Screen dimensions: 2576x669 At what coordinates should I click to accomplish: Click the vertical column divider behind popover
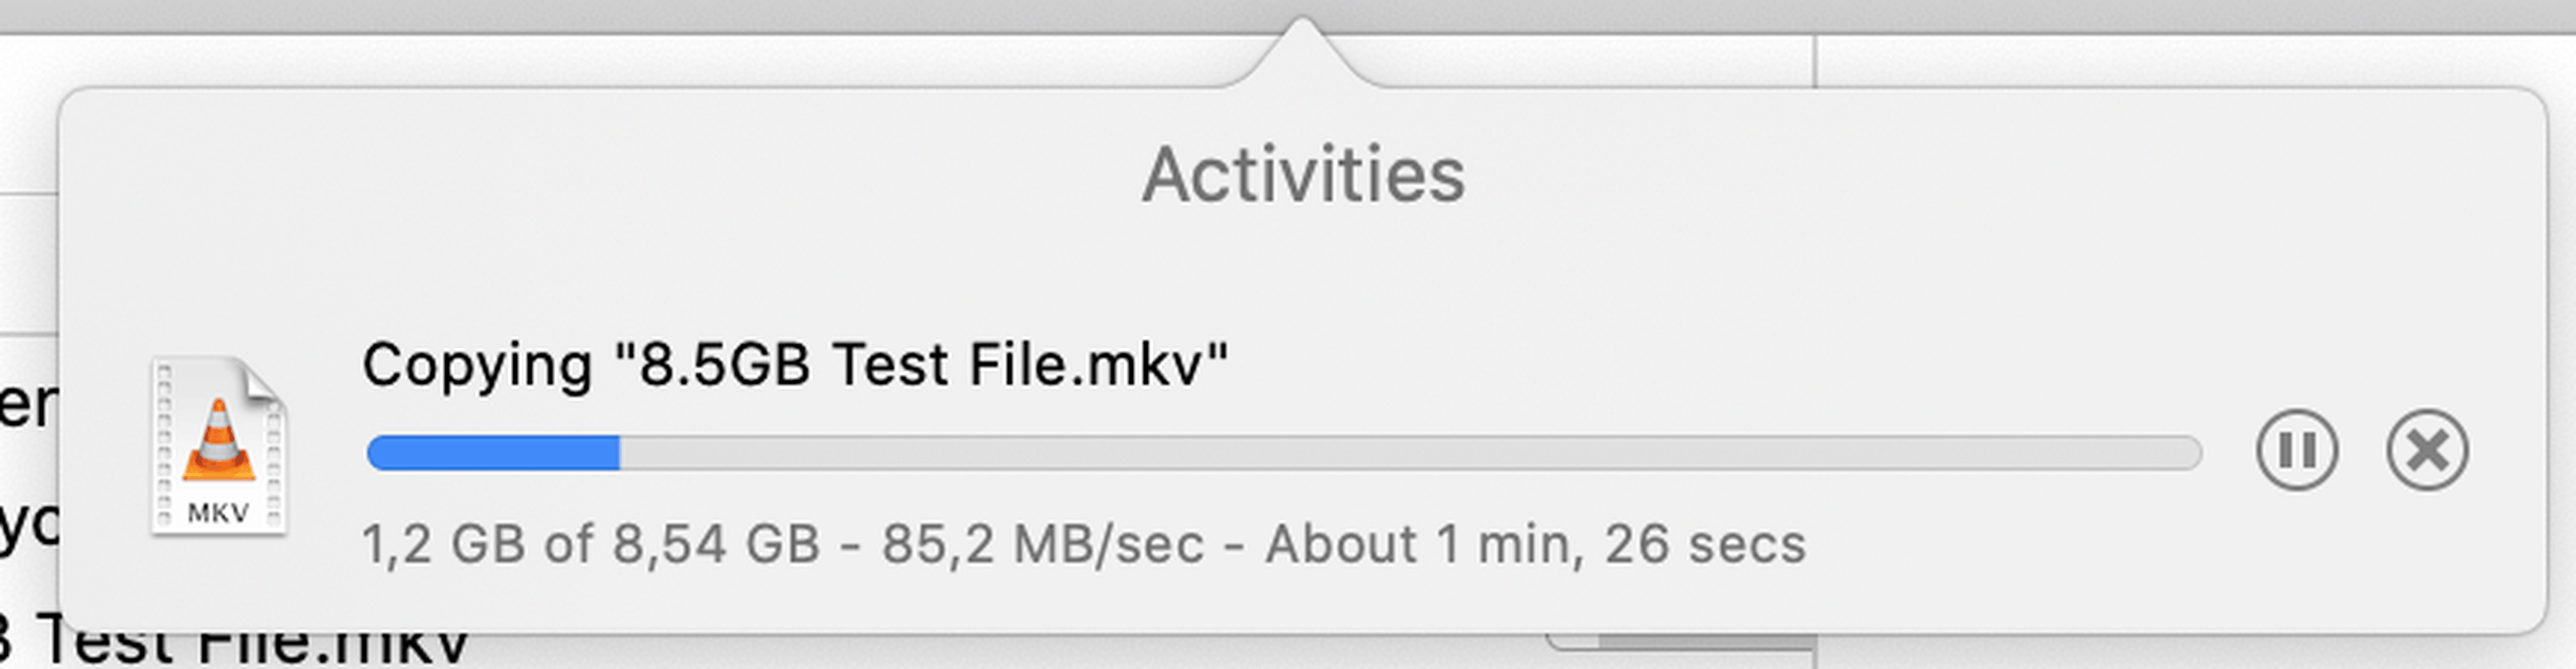[1815, 60]
